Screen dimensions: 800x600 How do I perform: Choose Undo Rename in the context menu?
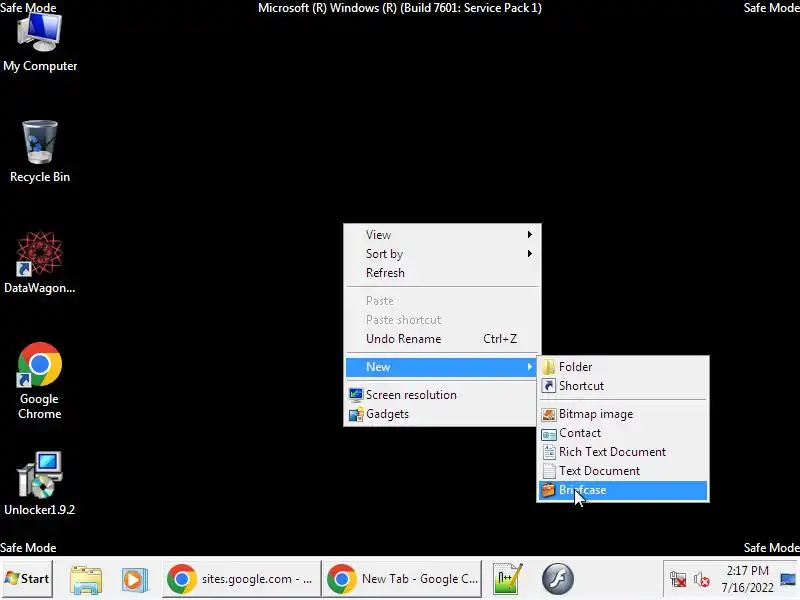442,339
